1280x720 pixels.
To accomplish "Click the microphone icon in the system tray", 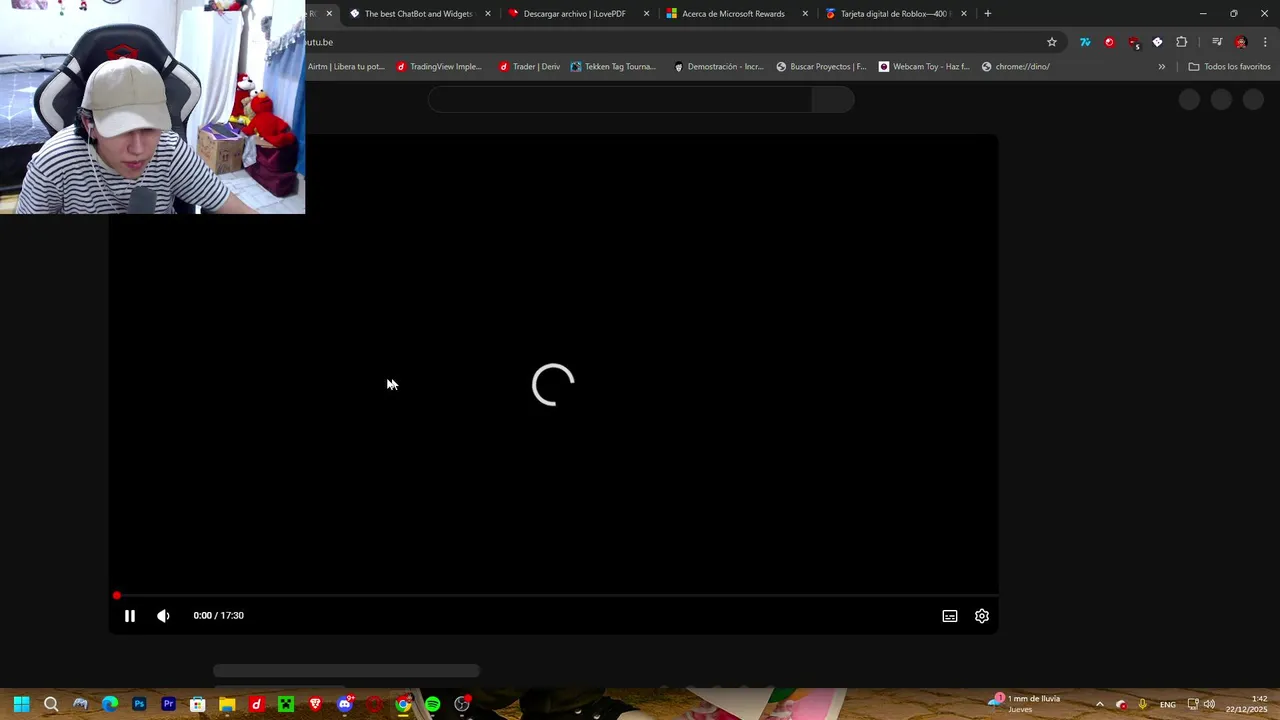I will click(x=1143, y=704).
